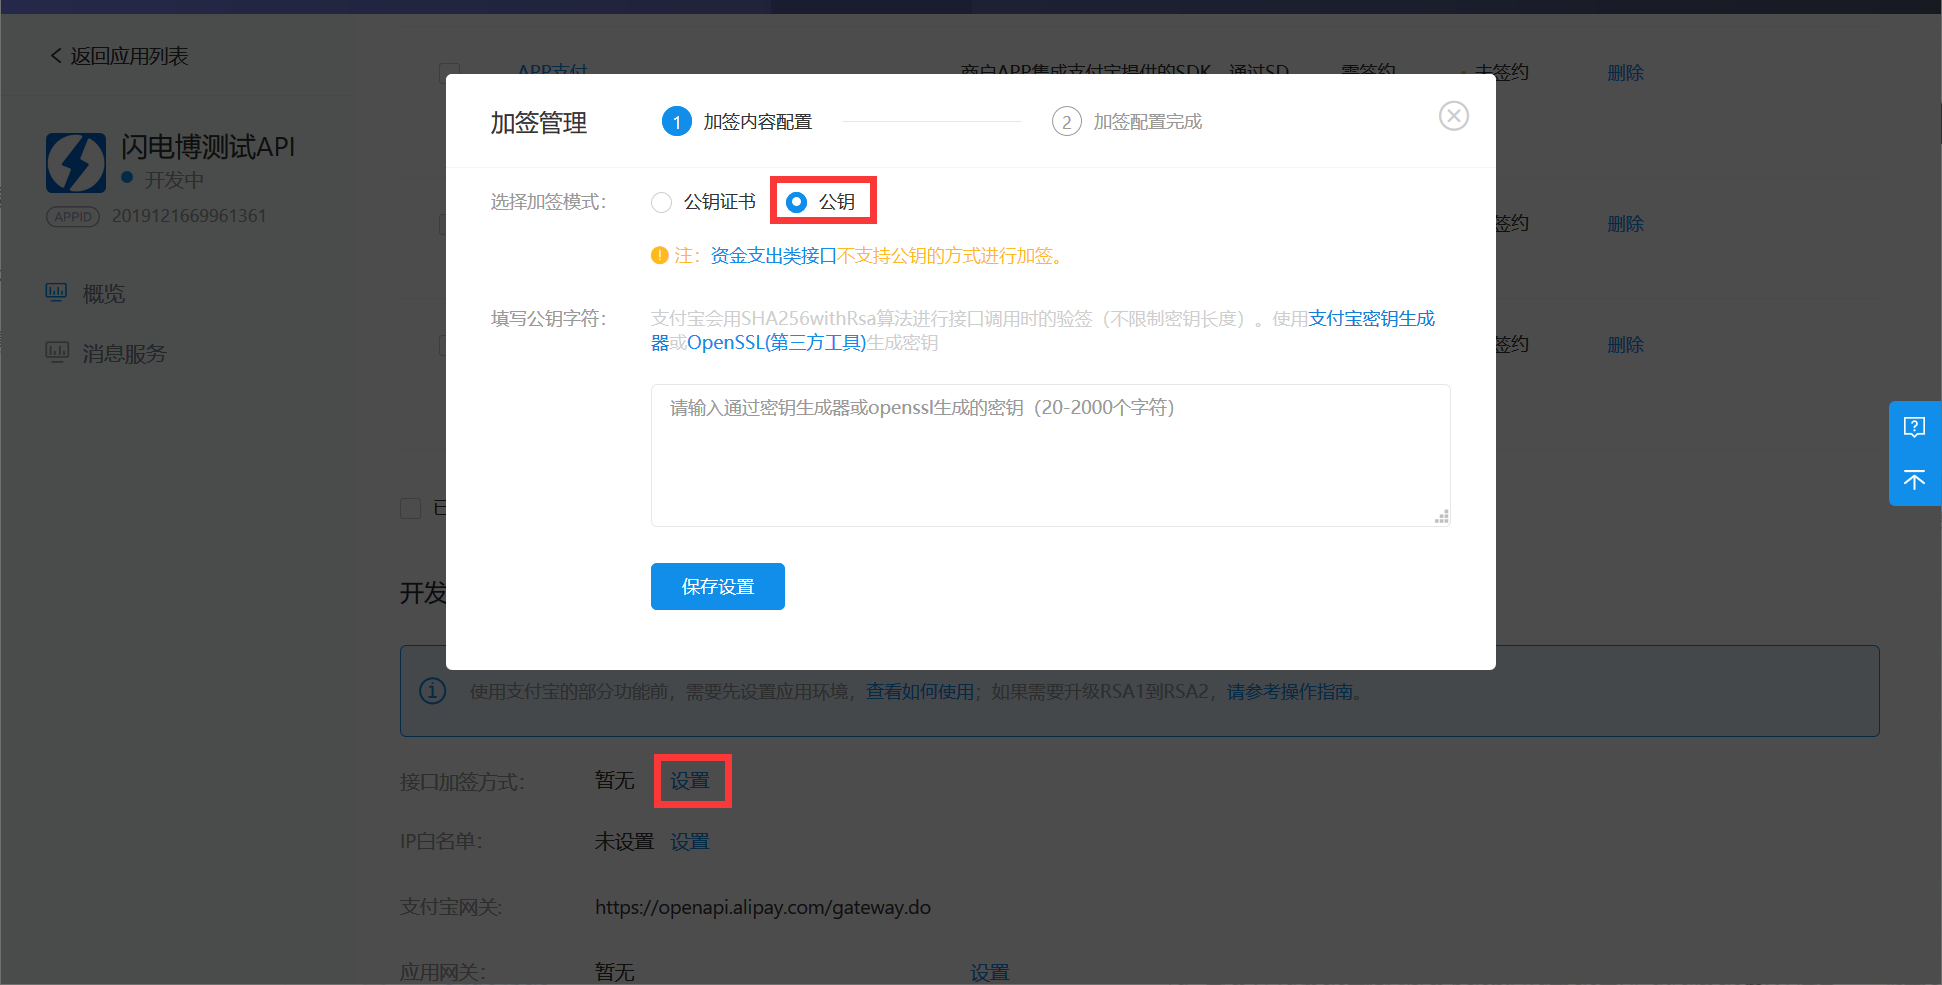Click the info circle icon in notice bar
Image resolution: width=1942 pixels, height=985 pixels.
(432, 691)
